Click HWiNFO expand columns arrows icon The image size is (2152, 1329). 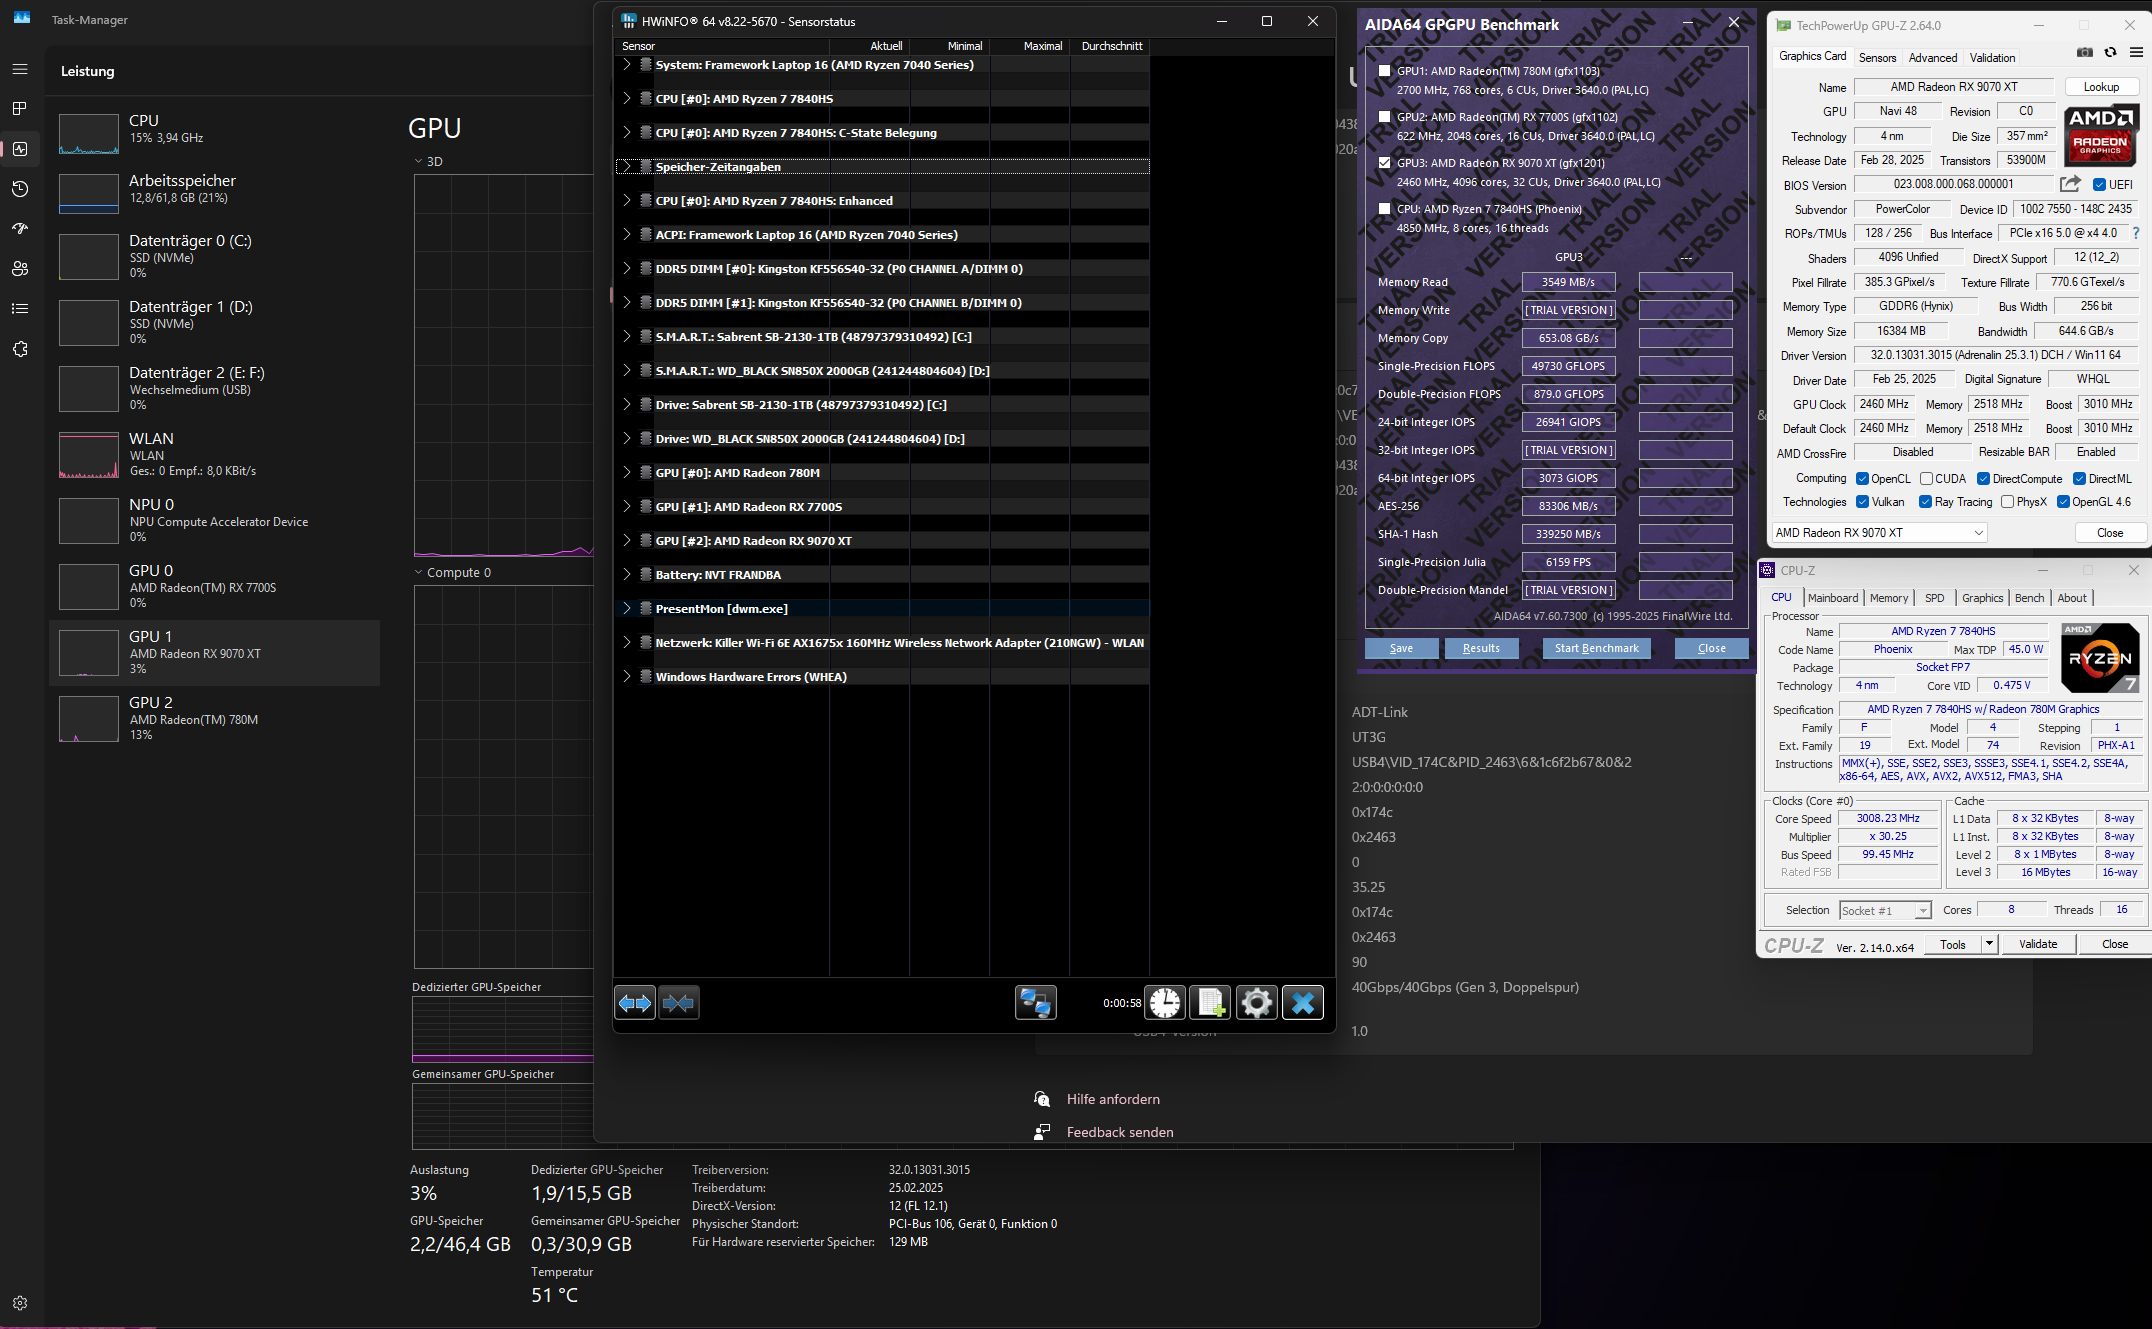(x=635, y=1002)
